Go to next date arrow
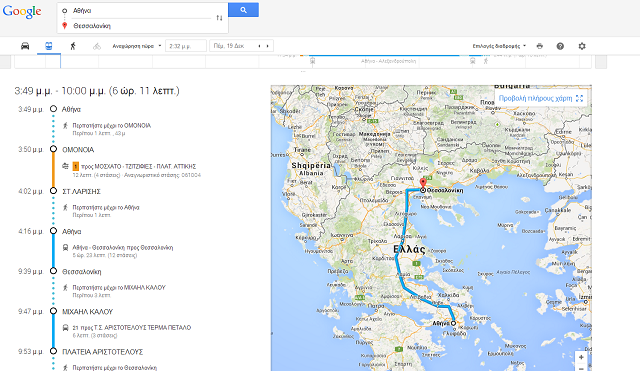The width and height of the screenshot is (640, 371). tap(267, 46)
